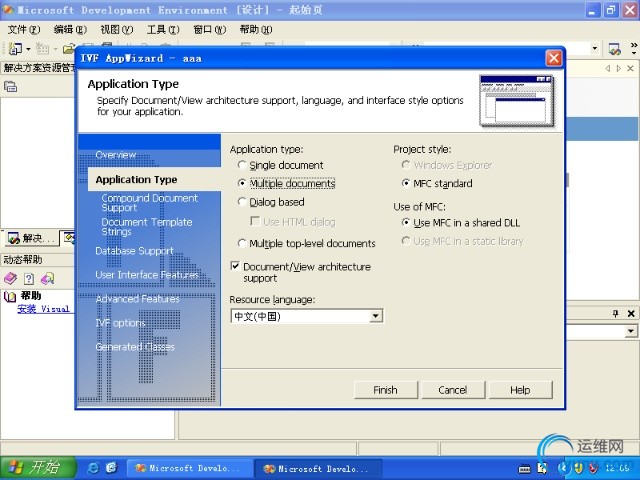The height and width of the screenshot is (480, 640).
Task: Go to the Application Type wizard page
Action: (136, 180)
